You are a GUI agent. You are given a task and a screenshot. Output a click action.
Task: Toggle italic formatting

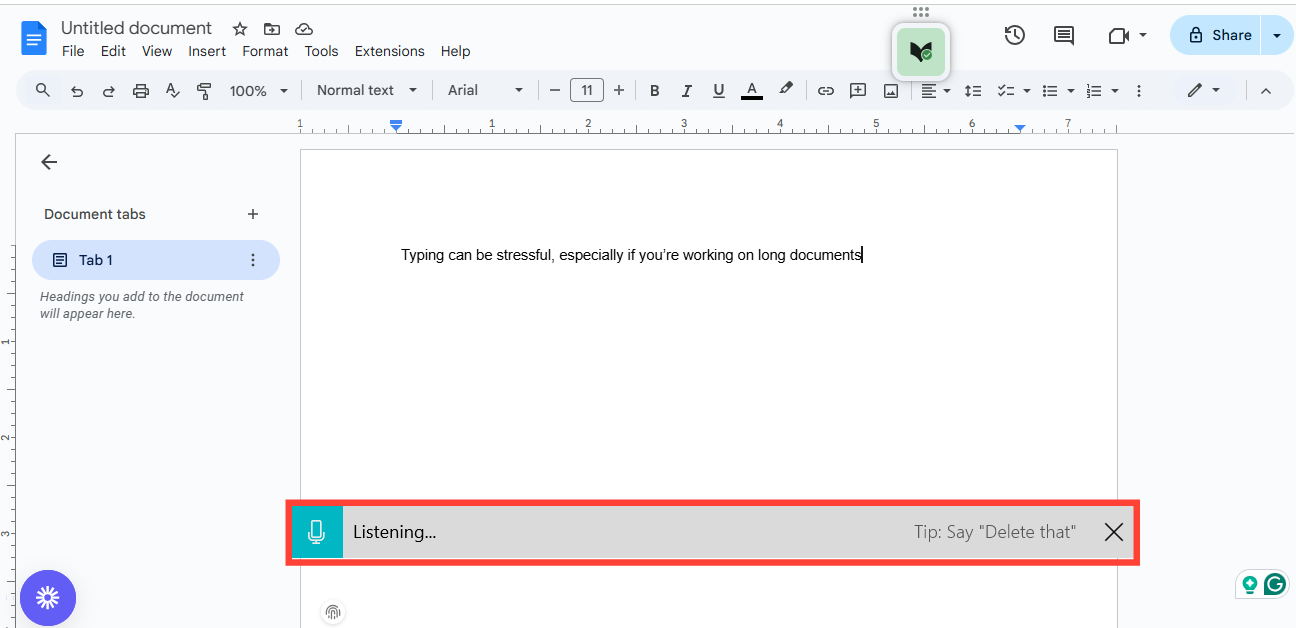(x=686, y=91)
